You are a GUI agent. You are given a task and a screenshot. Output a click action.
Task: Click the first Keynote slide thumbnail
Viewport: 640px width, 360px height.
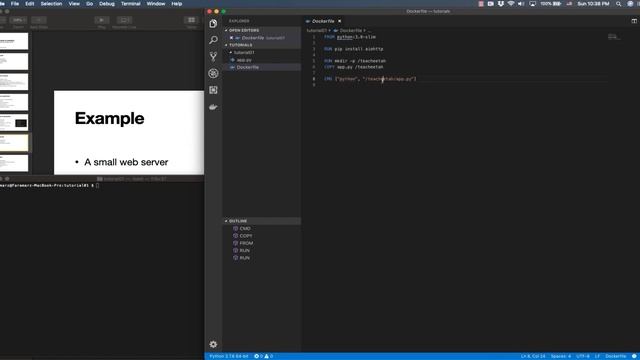pyautogui.click(x=14, y=41)
